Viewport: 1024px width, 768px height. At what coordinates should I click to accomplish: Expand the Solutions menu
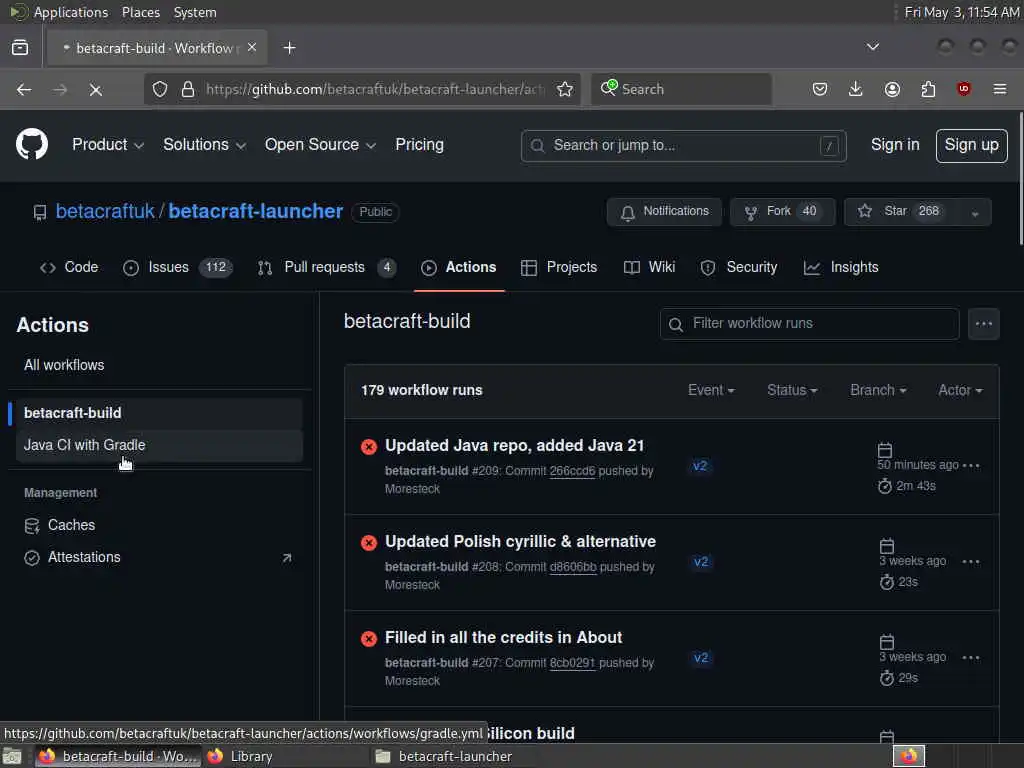(204, 144)
